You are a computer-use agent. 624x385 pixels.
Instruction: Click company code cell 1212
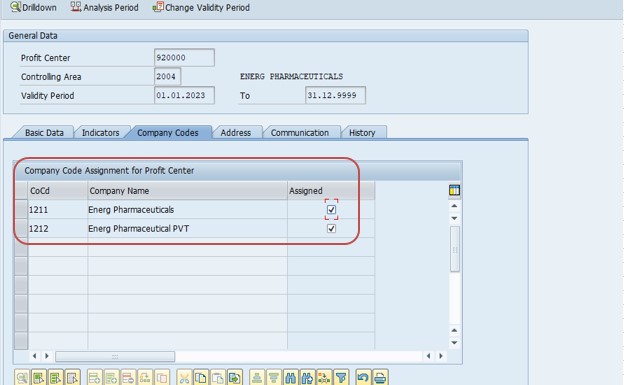tap(58, 229)
